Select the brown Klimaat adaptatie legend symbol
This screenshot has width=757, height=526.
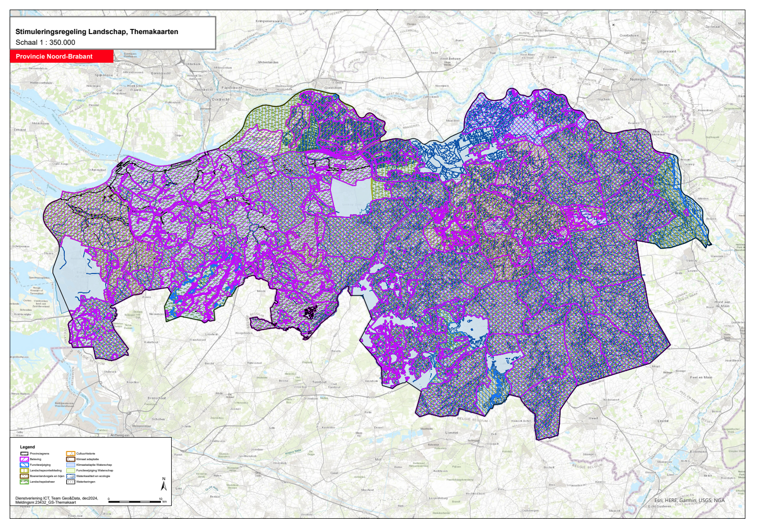point(70,459)
